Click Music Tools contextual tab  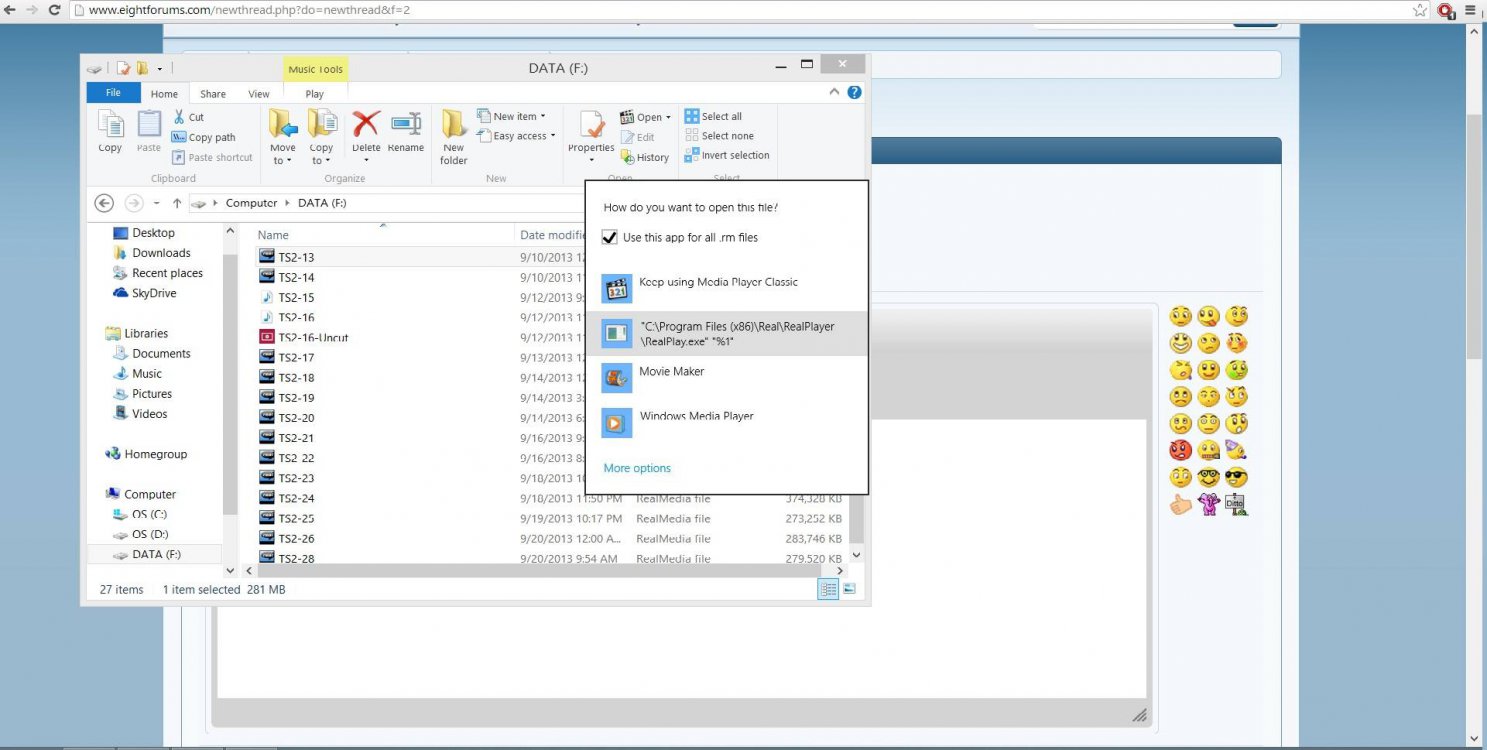click(316, 69)
